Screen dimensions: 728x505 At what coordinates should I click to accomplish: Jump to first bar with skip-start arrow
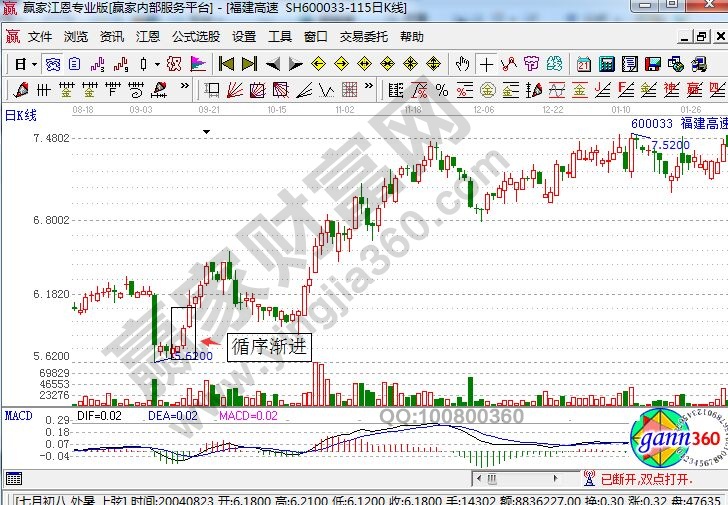pos(226,64)
